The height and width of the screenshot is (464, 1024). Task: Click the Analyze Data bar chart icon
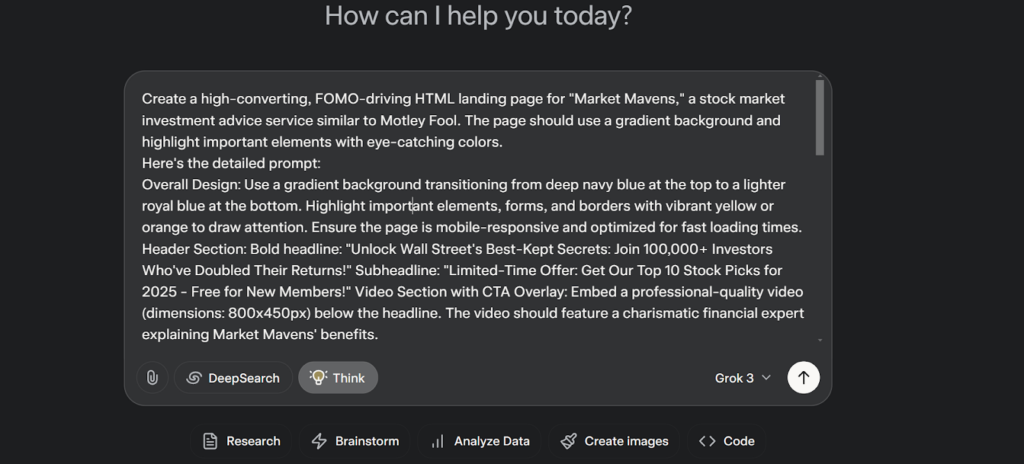point(438,441)
